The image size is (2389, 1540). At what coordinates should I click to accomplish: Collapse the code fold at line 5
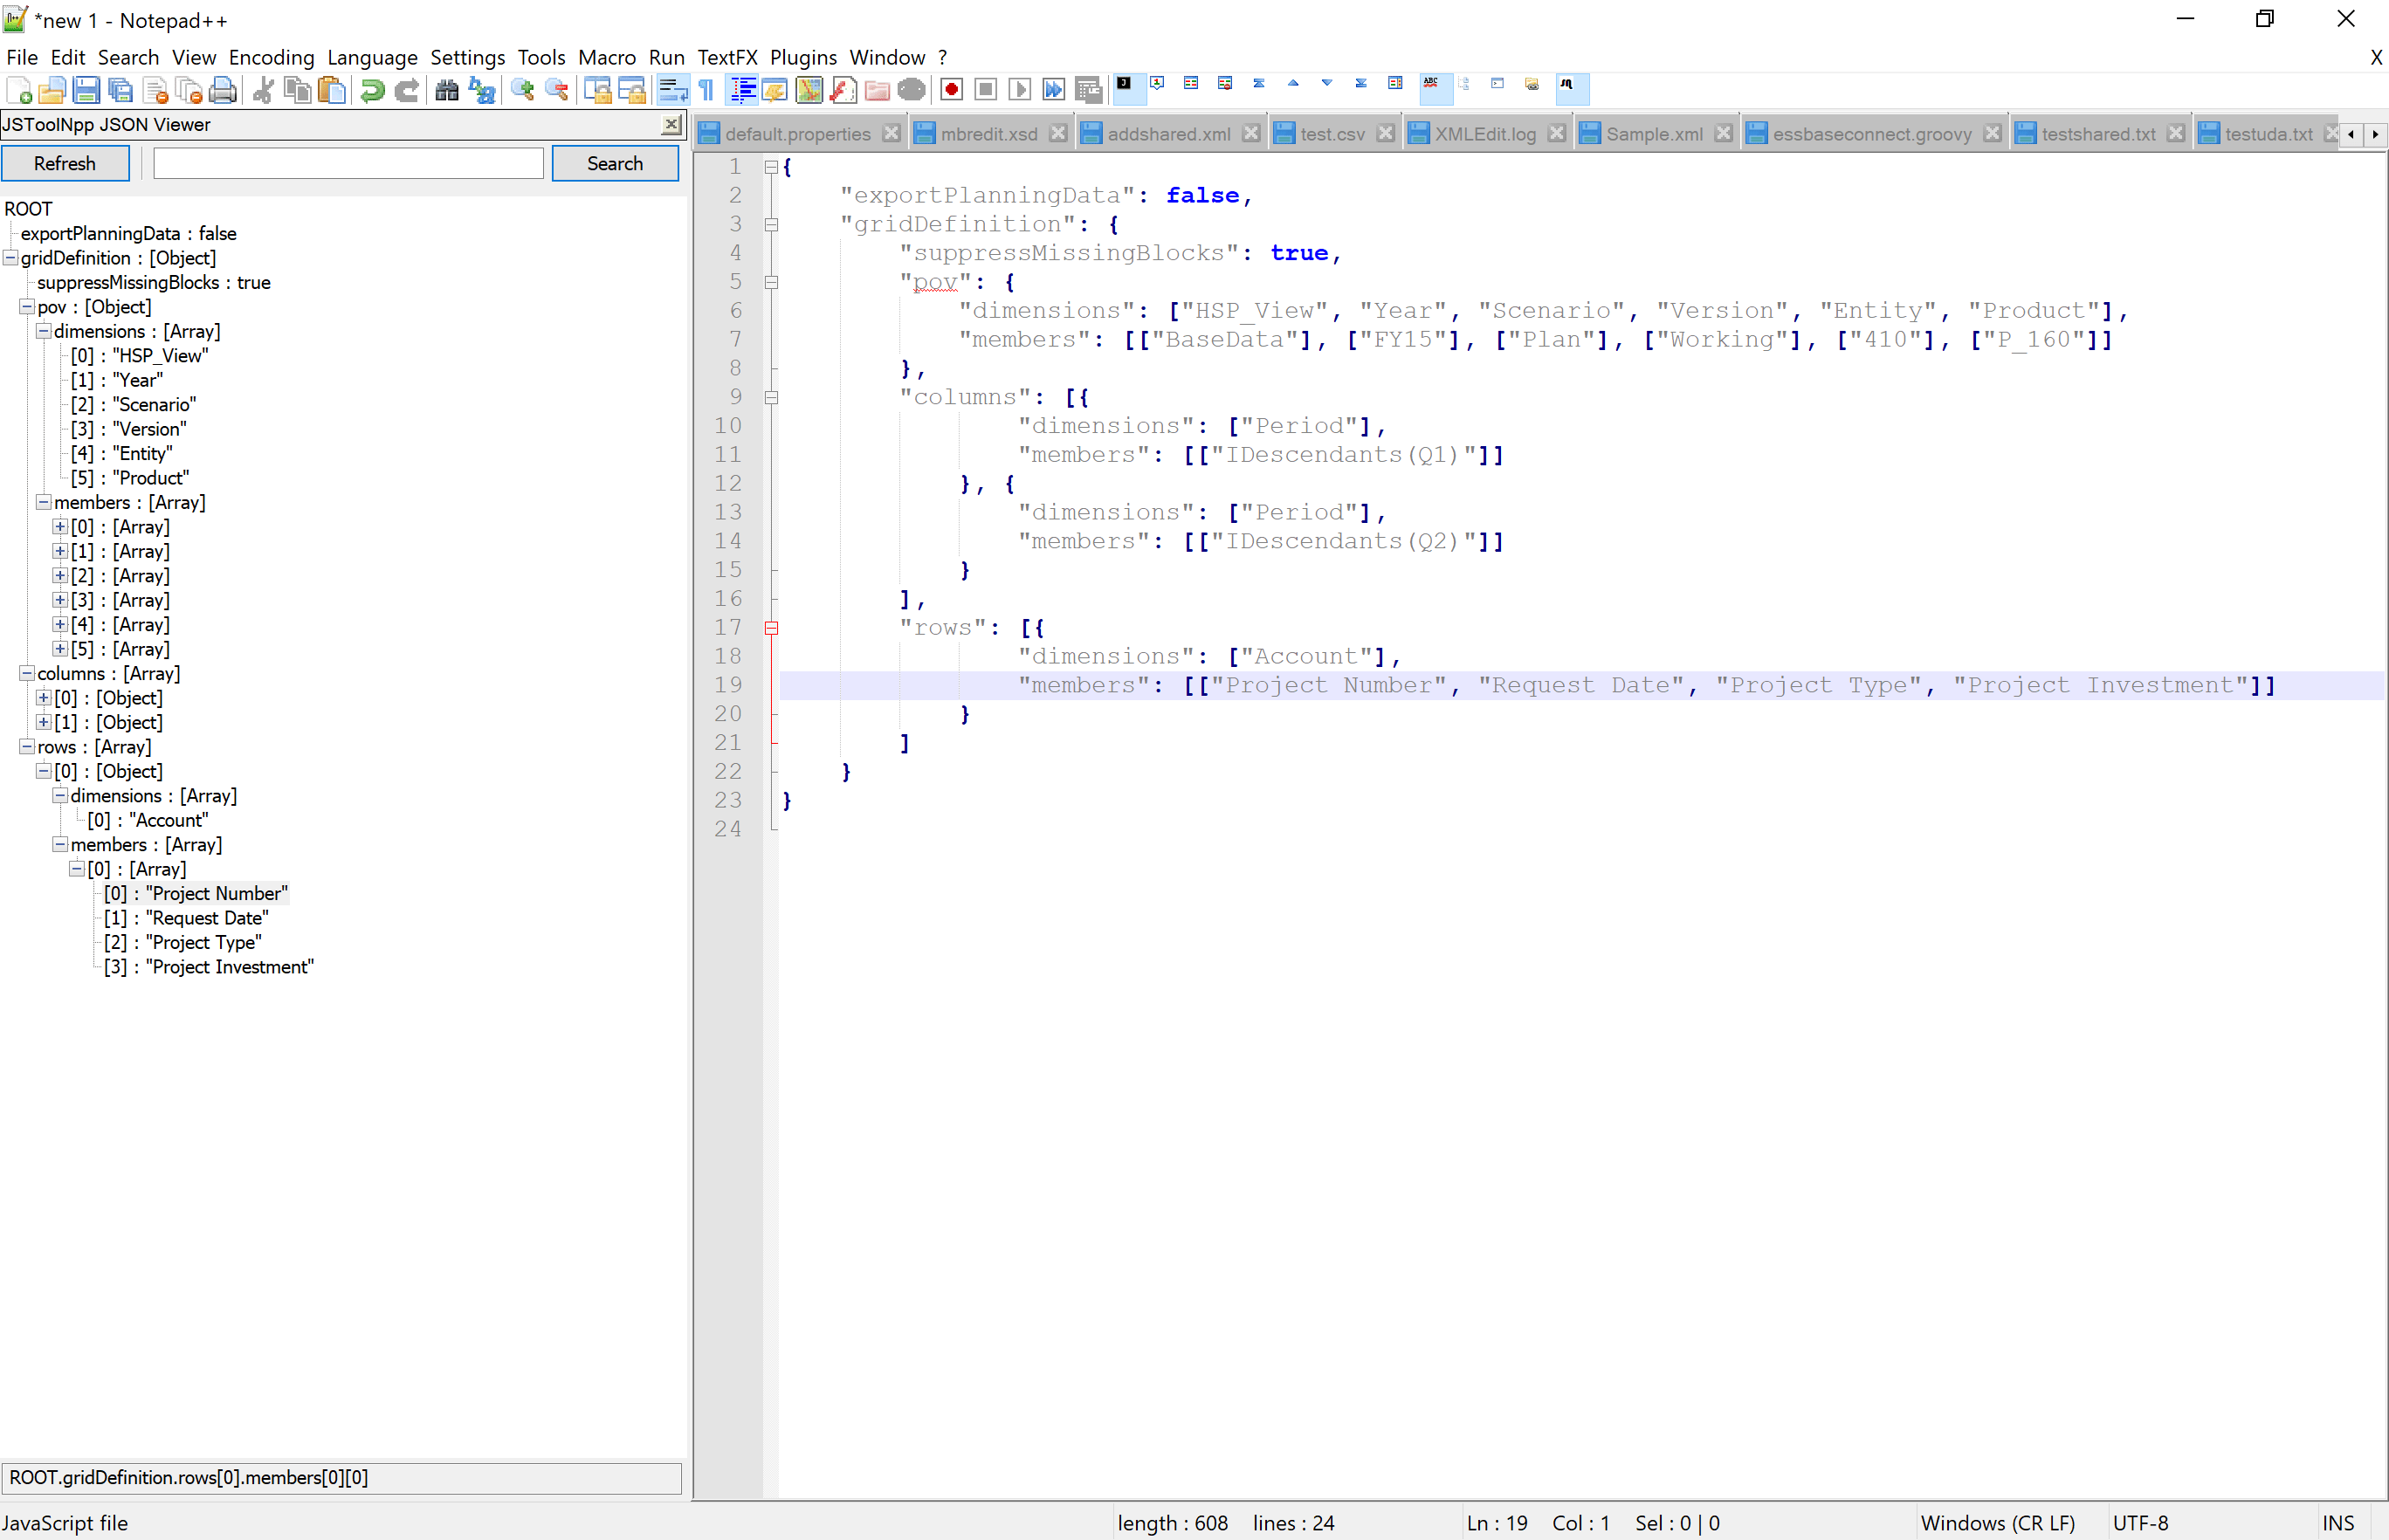coord(771,282)
